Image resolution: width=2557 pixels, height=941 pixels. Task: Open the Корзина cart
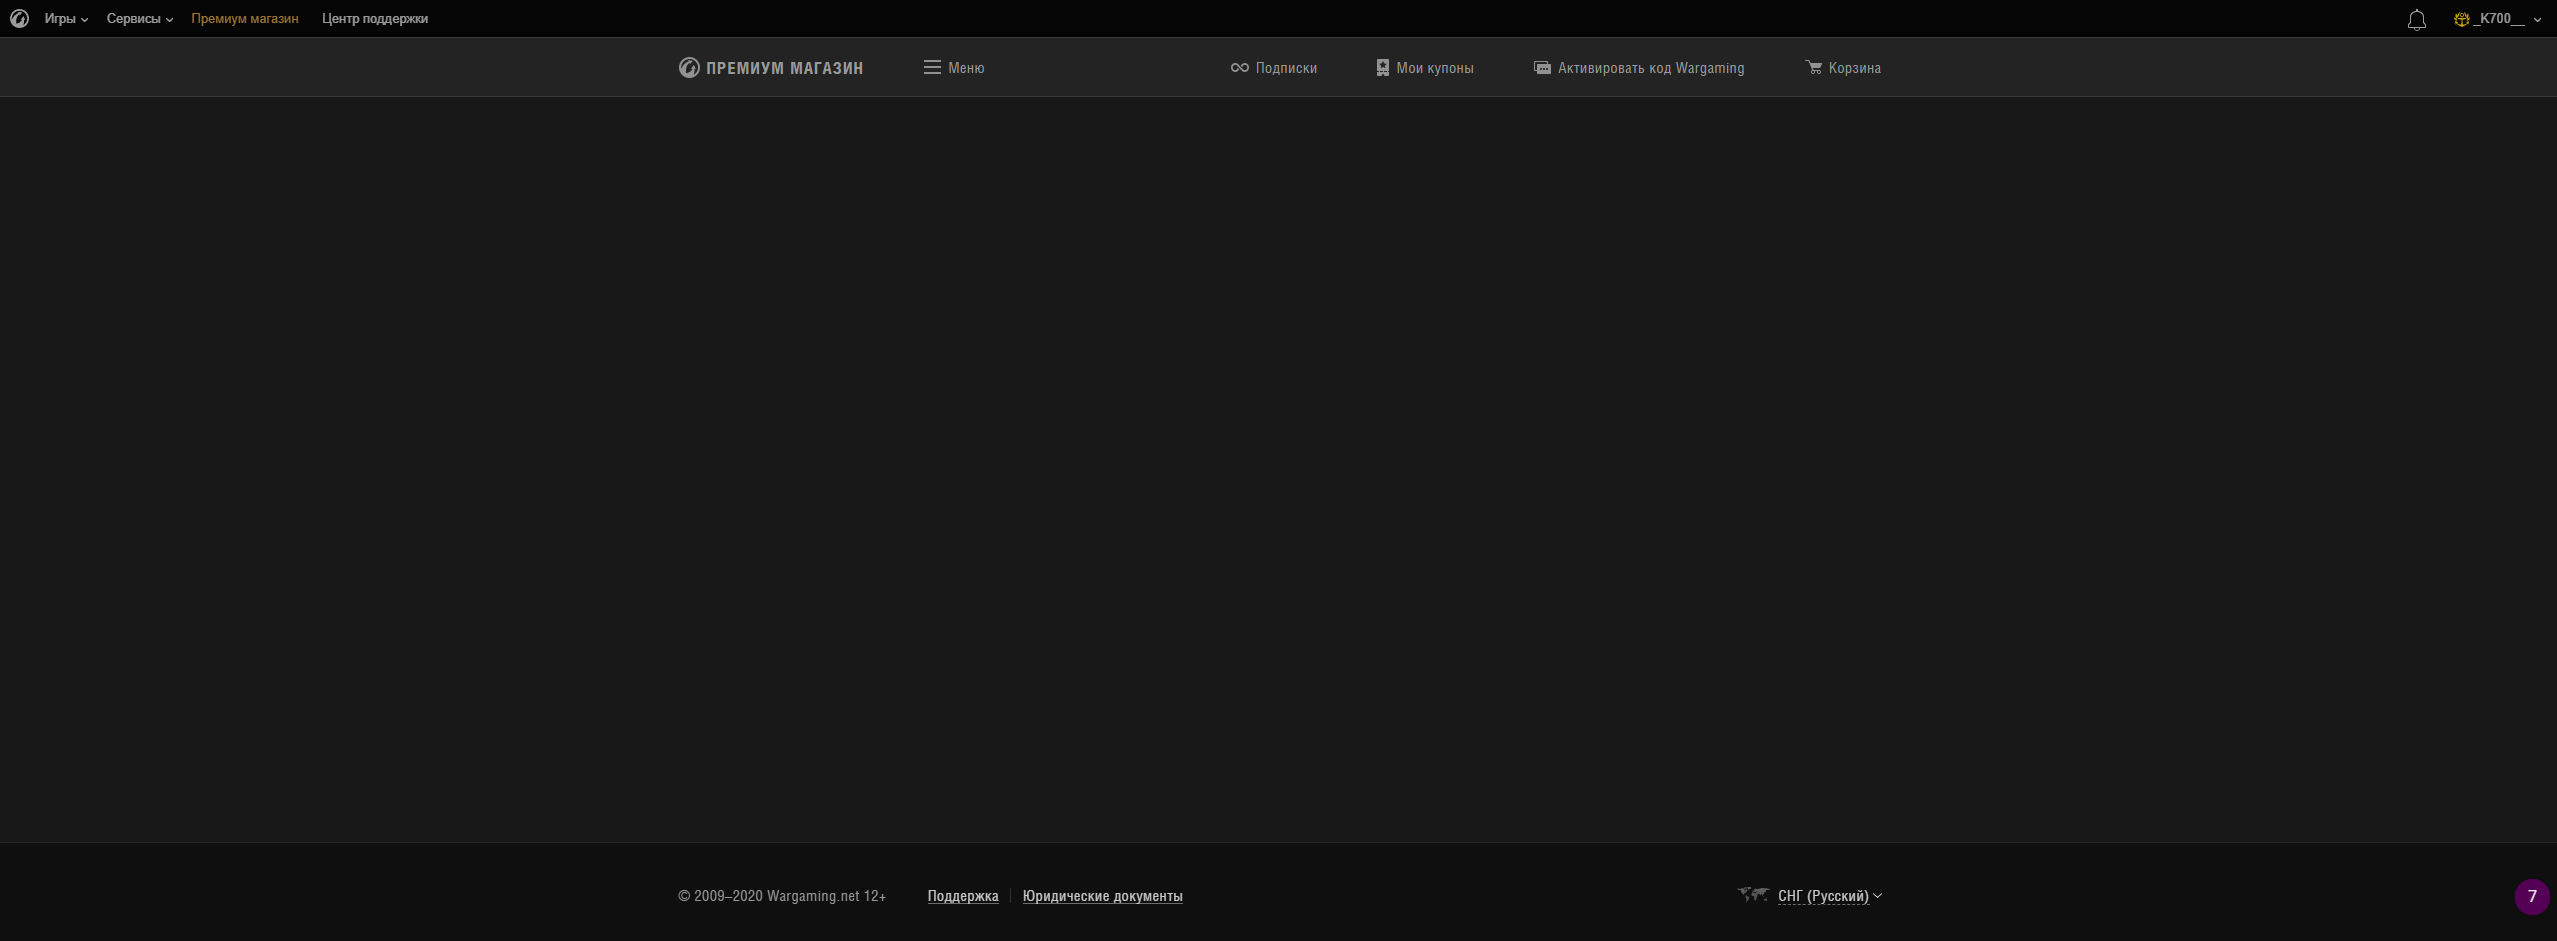pos(1843,68)
